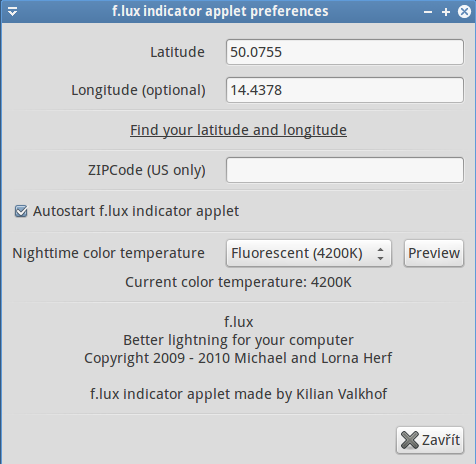
Task: Click the X icon inside Zavřít button
Action: tap(410, 440)
